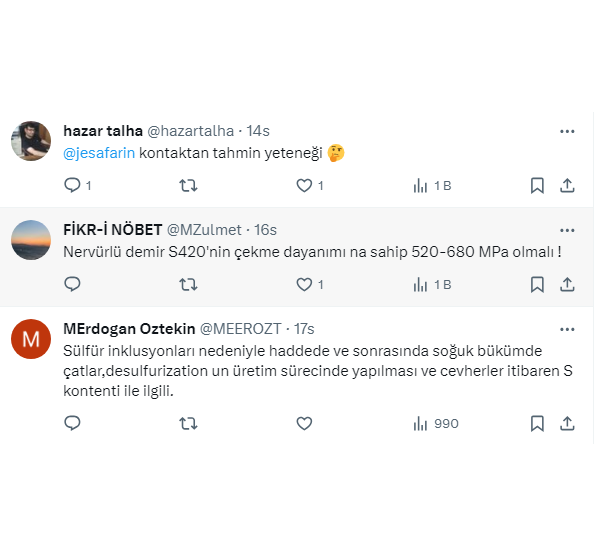This screenshot has height=537, width=609.
Task: Bookmark hazar talha's tweet
Action: (x=537, y=185)
